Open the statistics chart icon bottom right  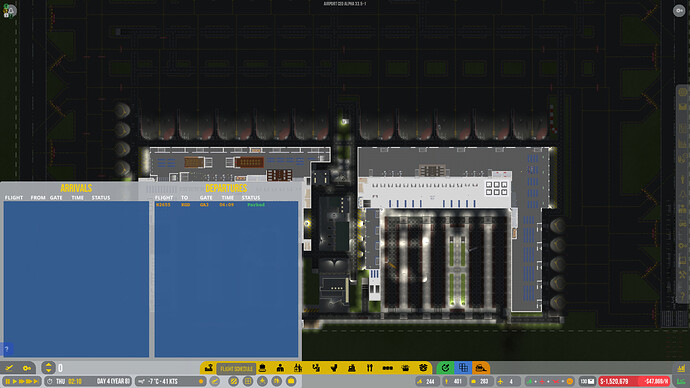681,368
